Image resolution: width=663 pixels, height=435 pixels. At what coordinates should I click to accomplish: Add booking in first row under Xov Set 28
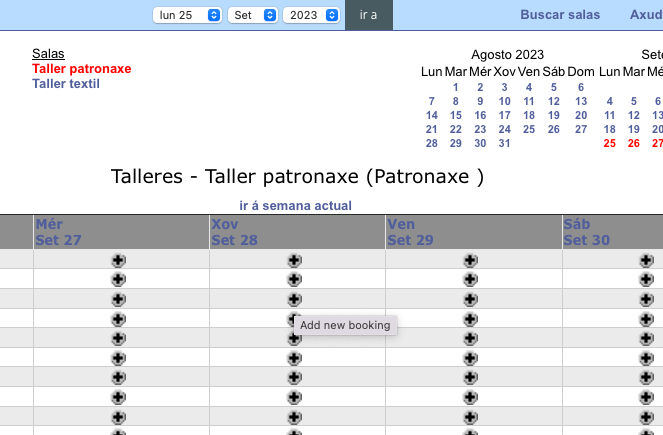click(294, 260)
